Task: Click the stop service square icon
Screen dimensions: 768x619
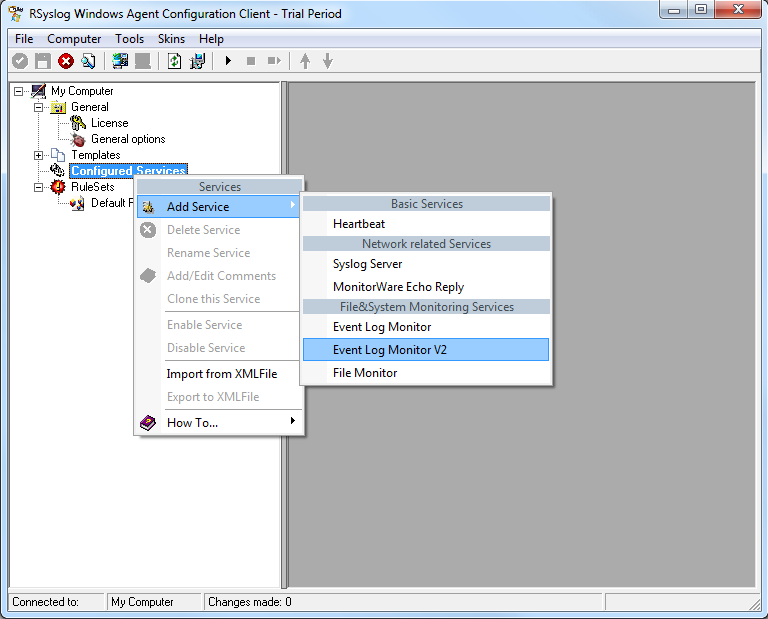Action: point(251,61)
